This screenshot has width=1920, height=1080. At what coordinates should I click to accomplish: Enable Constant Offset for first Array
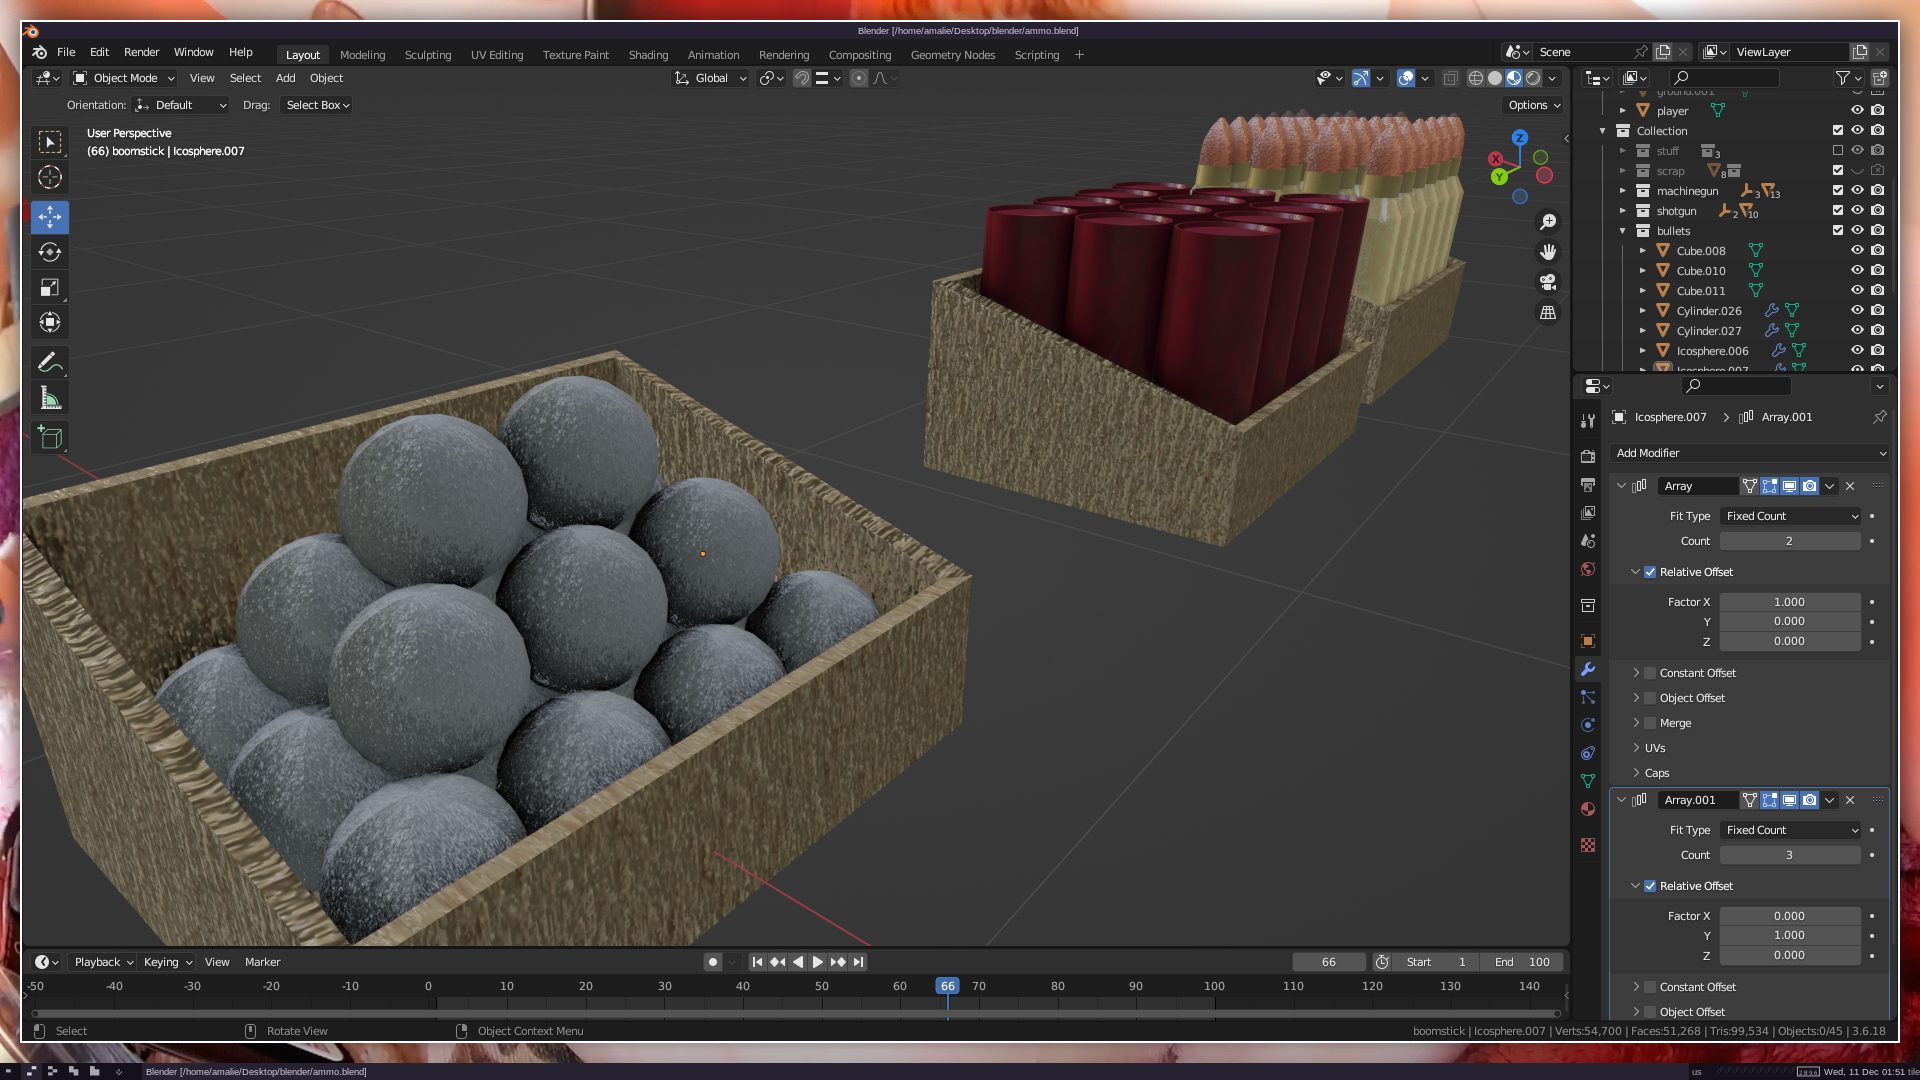[1650, 673]
